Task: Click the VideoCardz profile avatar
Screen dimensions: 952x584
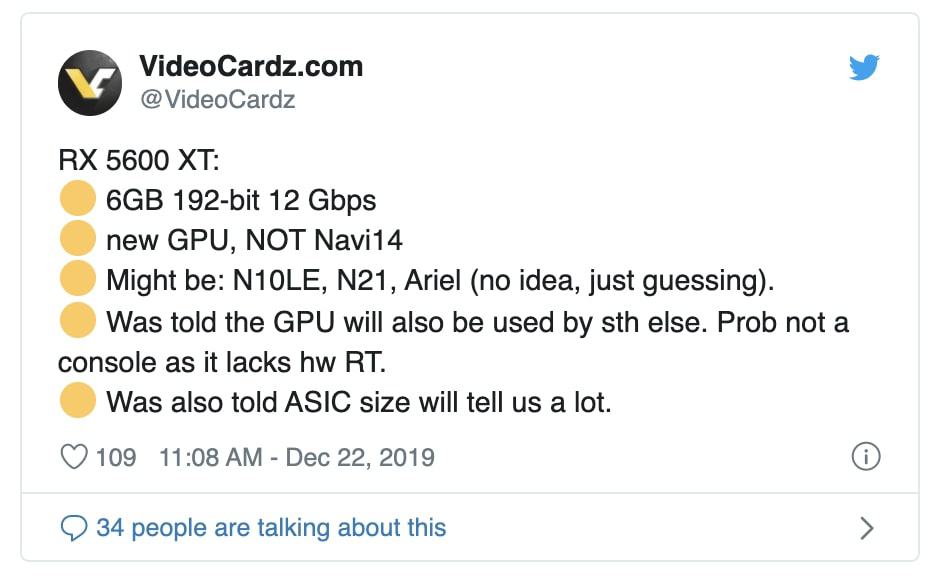Action: [90, 83]
